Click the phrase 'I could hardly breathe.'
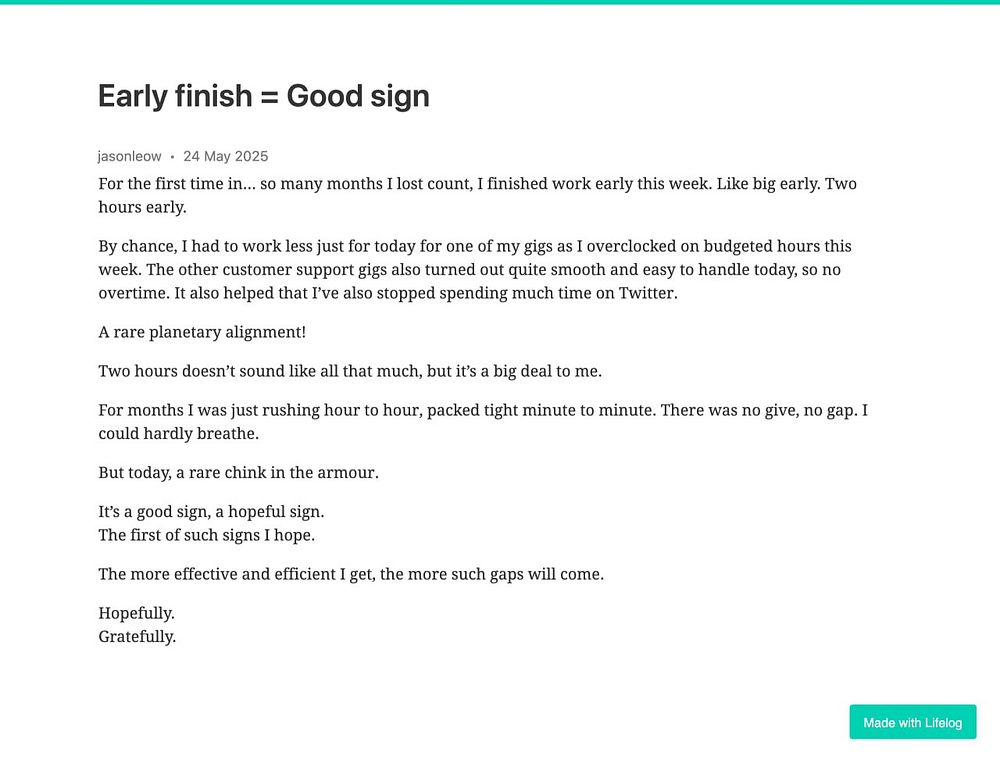The image size is (1000, 759). coord(178,434)
